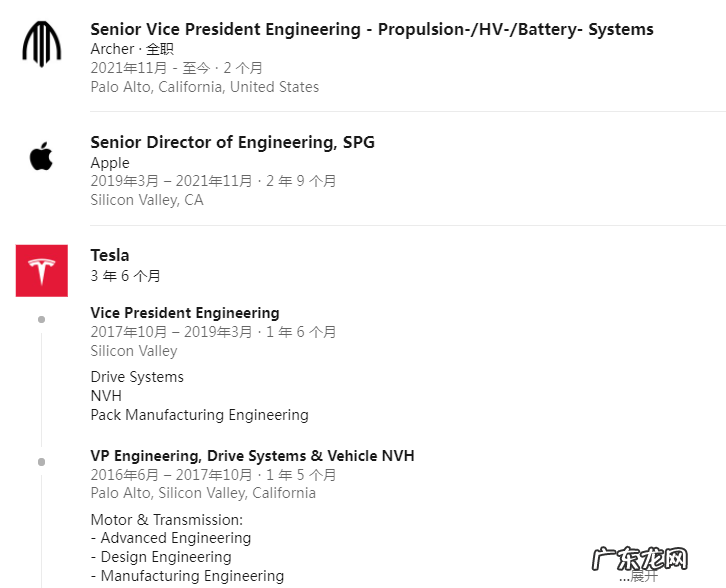Click the Tesla company name heading
The width and height of the screenshot is (726, 588).
point(110,255)
